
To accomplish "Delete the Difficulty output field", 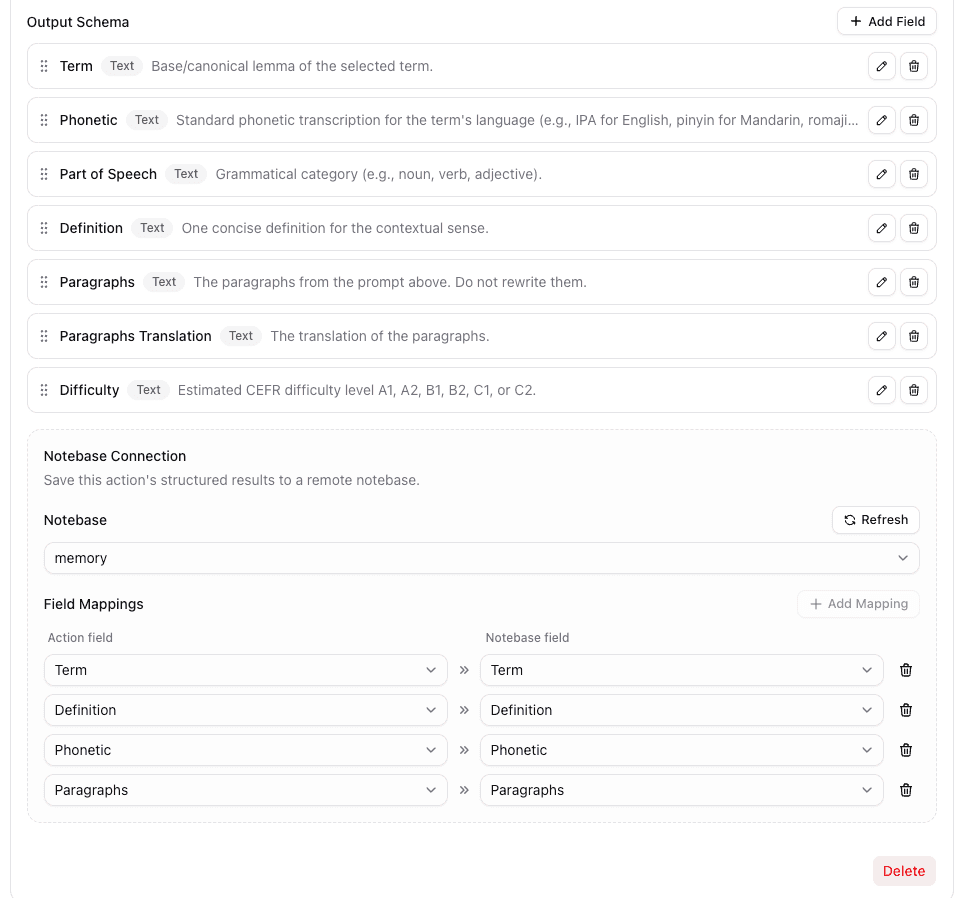I will [x=913, y=390].
